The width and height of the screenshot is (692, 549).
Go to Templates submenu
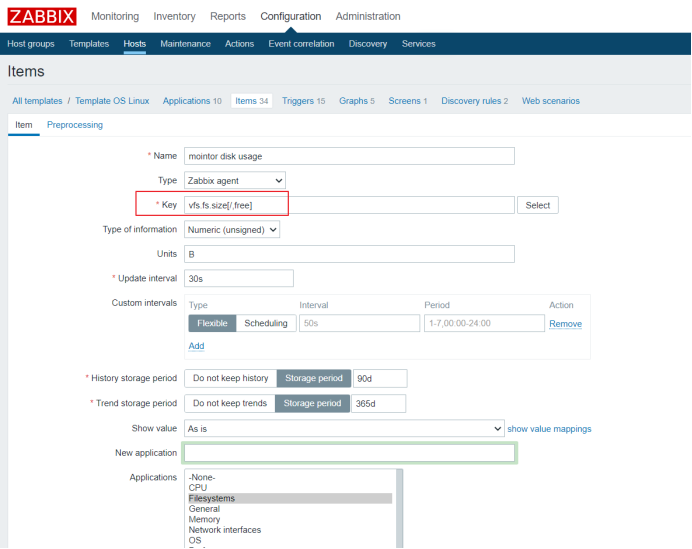click(x=89, y=44)
